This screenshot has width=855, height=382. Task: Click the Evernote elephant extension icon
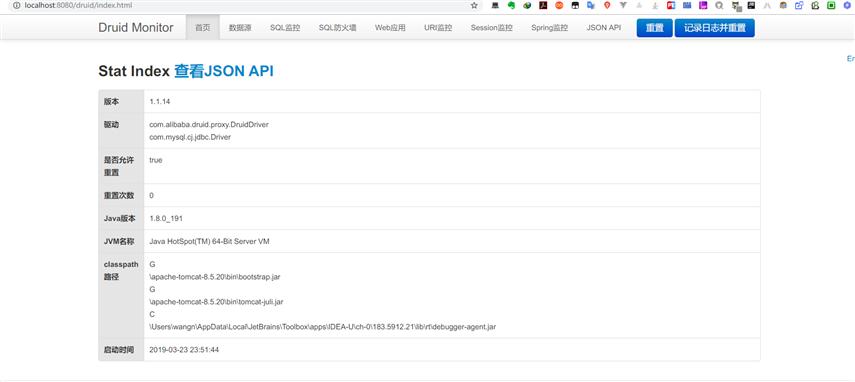[511, 5]
